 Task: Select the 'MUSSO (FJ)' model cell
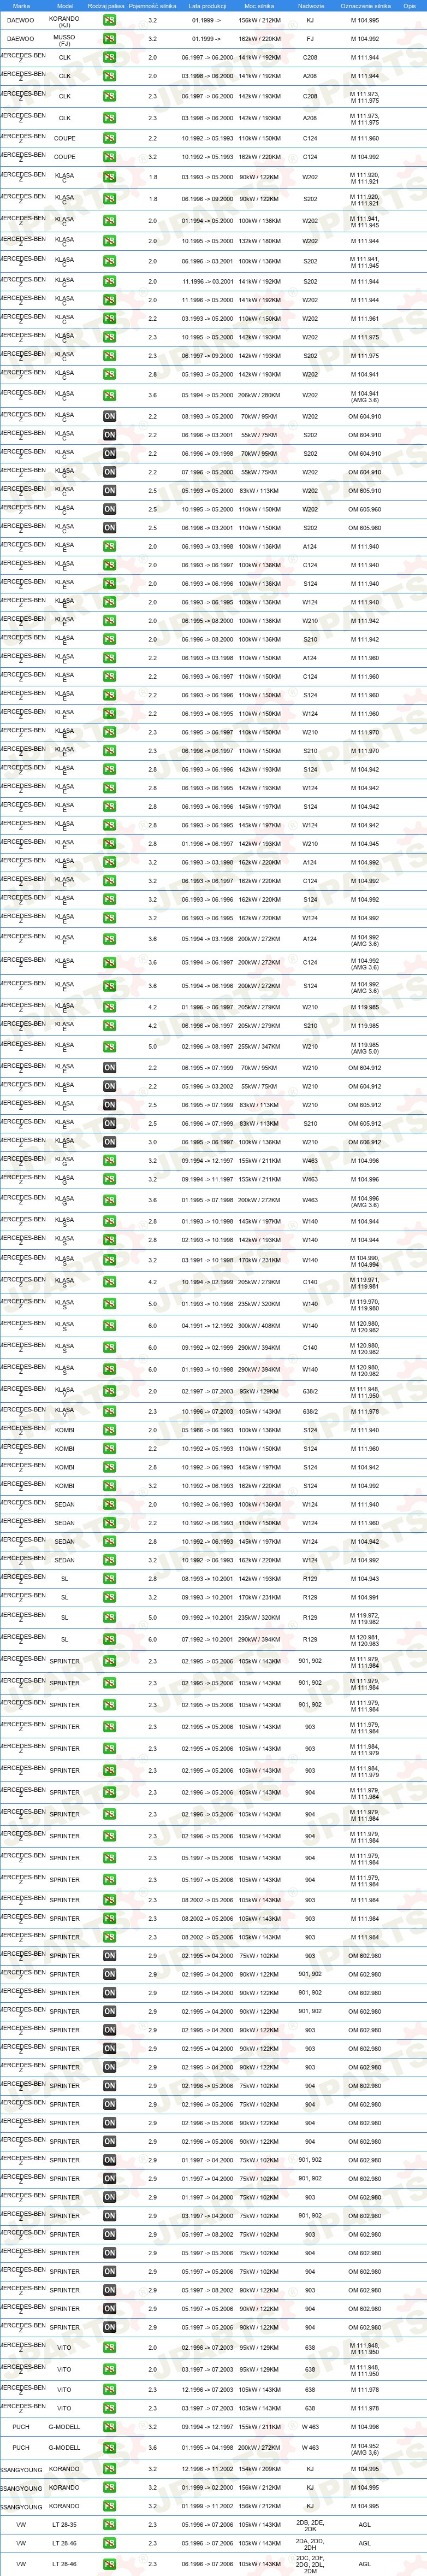(64, 40)
